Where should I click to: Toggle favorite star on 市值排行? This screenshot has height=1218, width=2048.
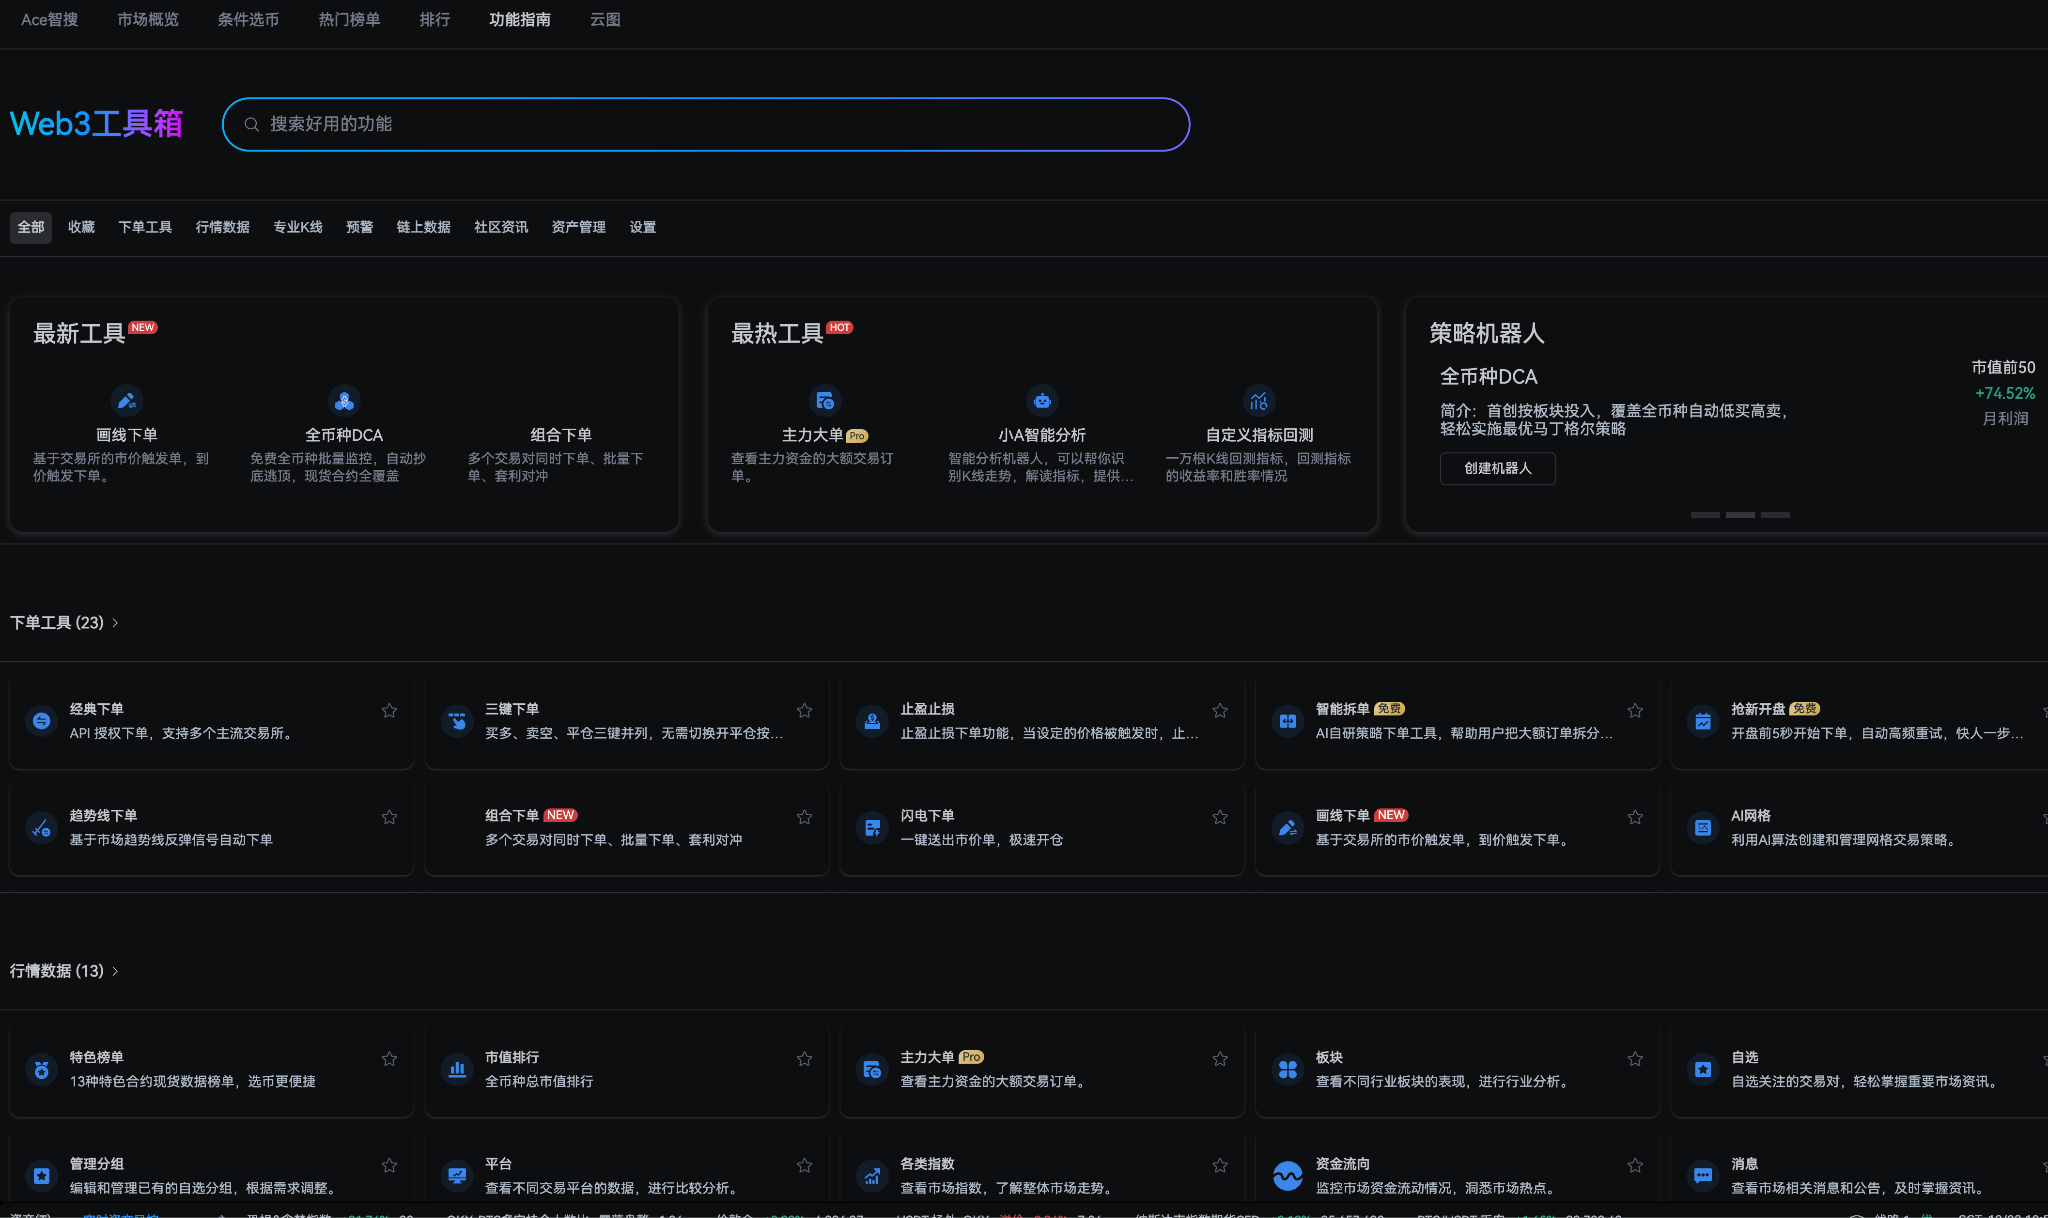(804, 1059)
